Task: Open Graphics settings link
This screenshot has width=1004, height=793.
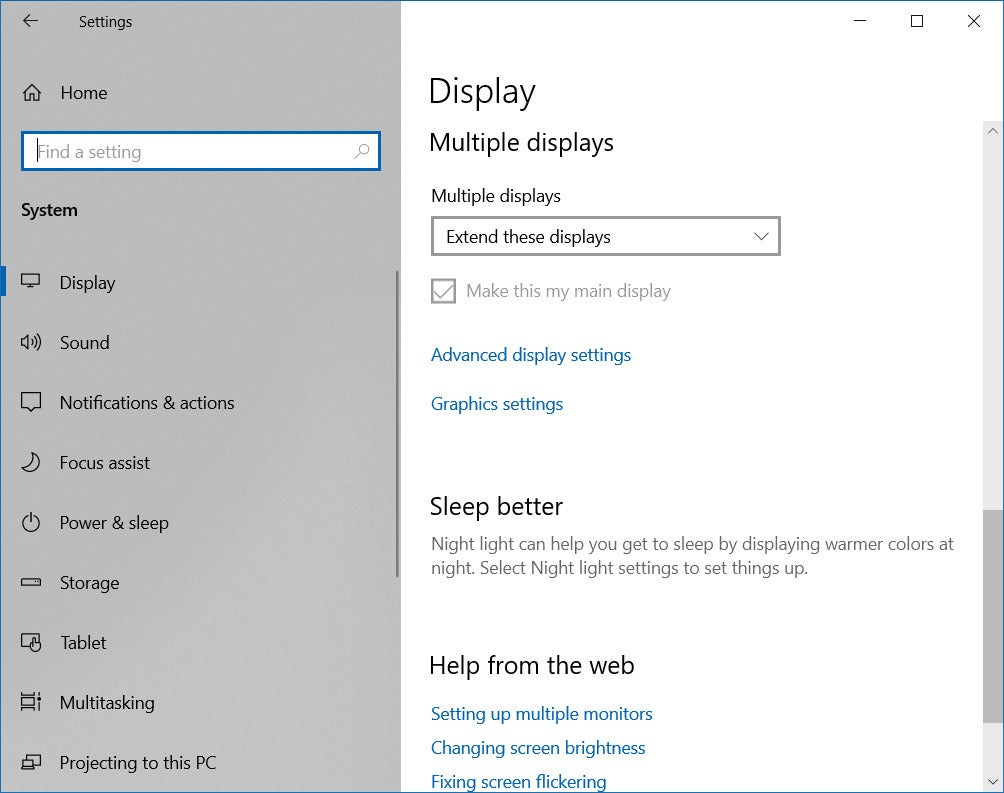Action: 496,404
